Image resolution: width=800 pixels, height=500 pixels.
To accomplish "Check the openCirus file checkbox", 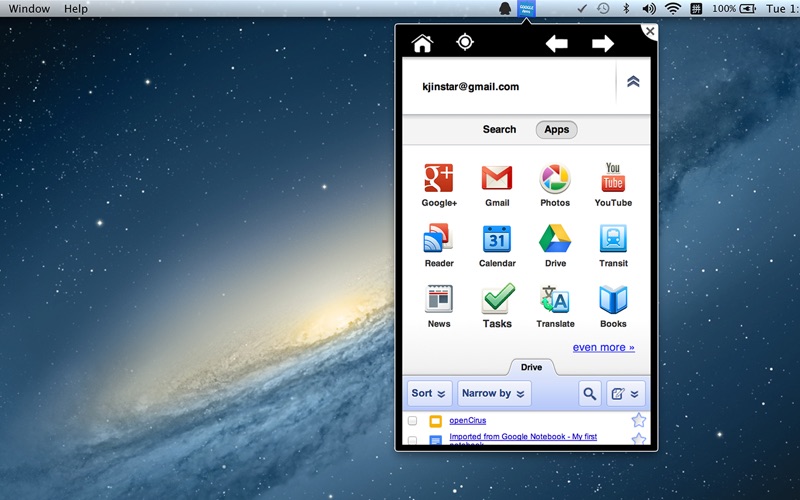I will (x=412, y=420).
